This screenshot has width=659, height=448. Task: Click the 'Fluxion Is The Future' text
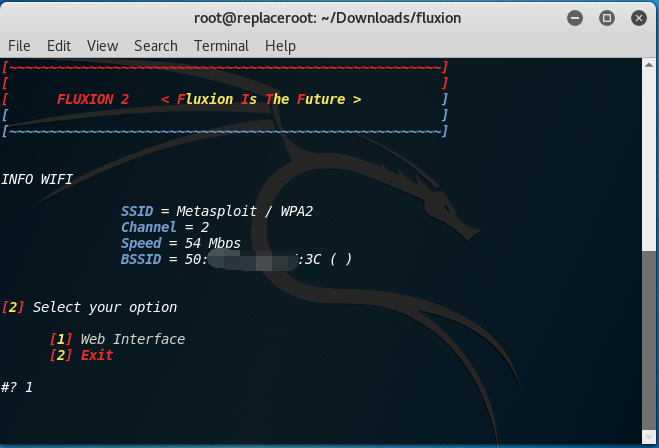tap(261, 99)
